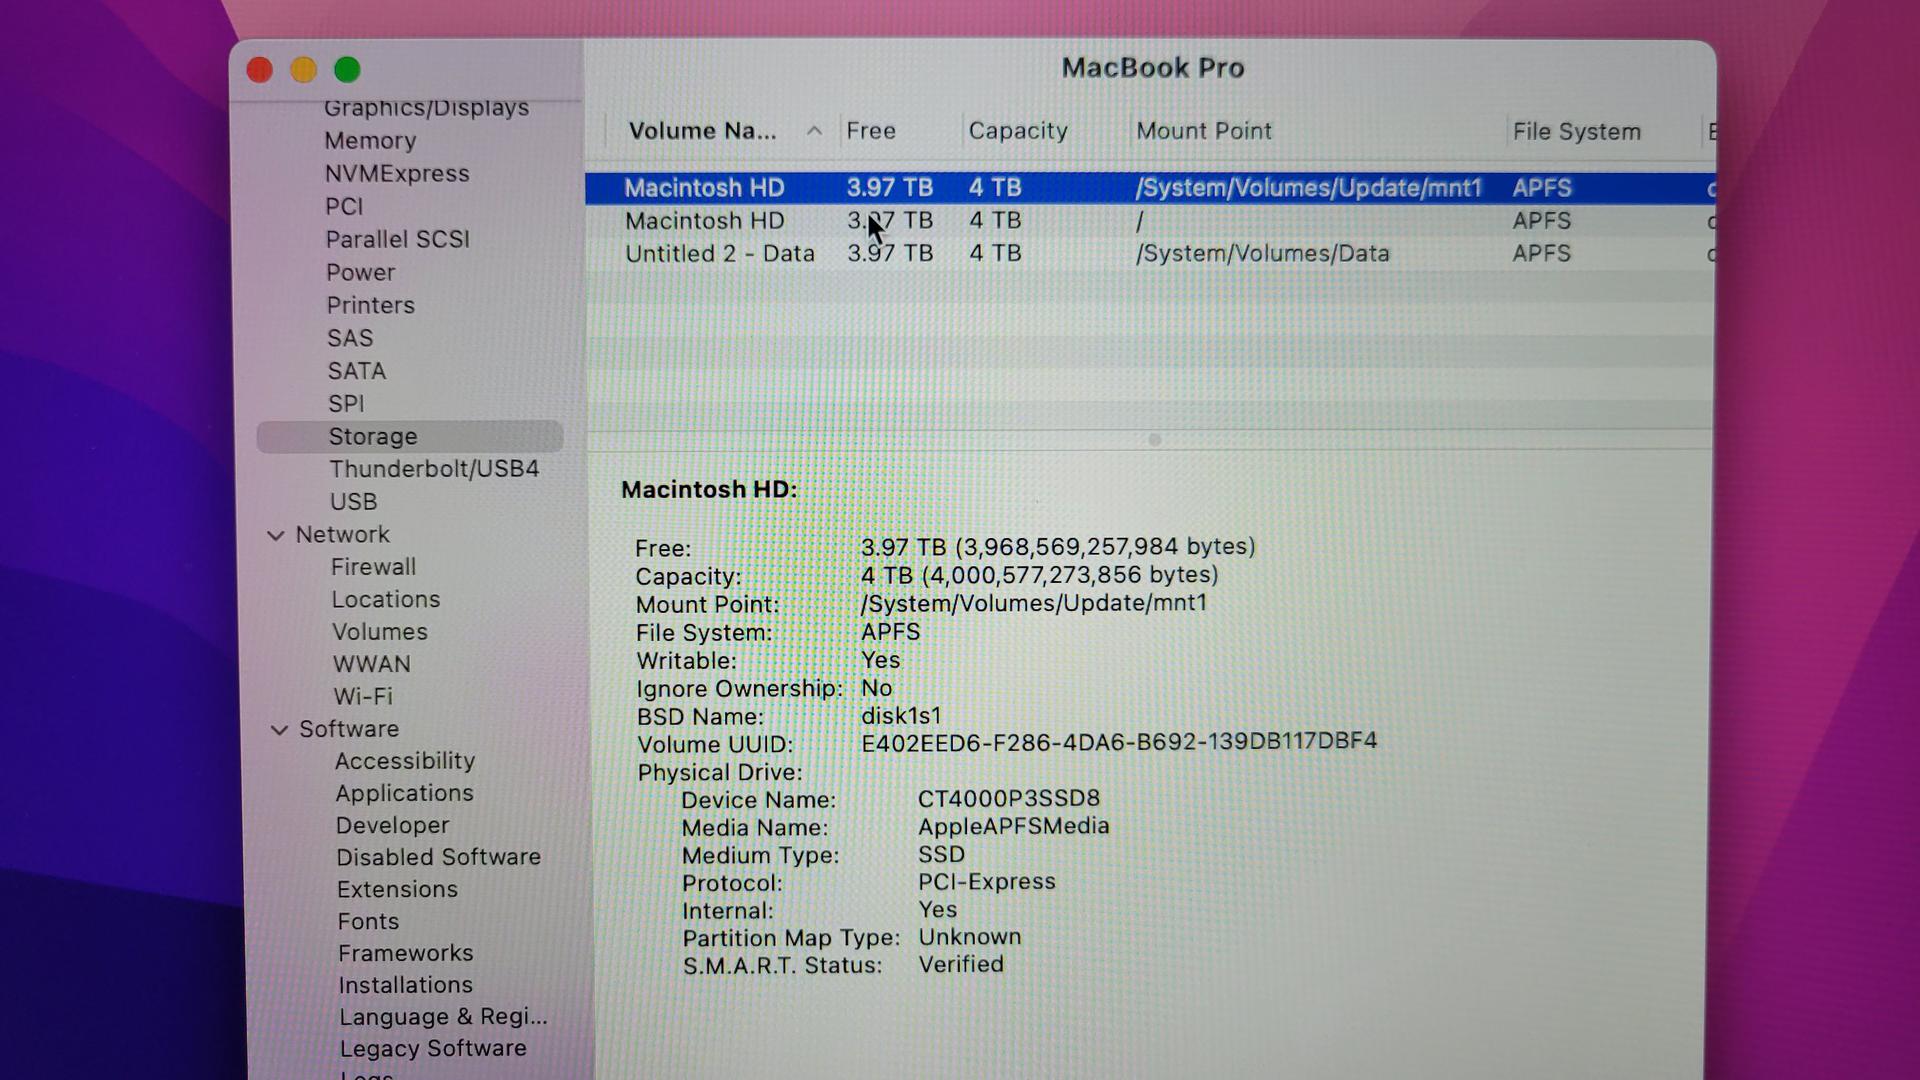Select USB in the sidebar
The width and height of the screenshot is (1920, 1080).
(x=354, y=502)
